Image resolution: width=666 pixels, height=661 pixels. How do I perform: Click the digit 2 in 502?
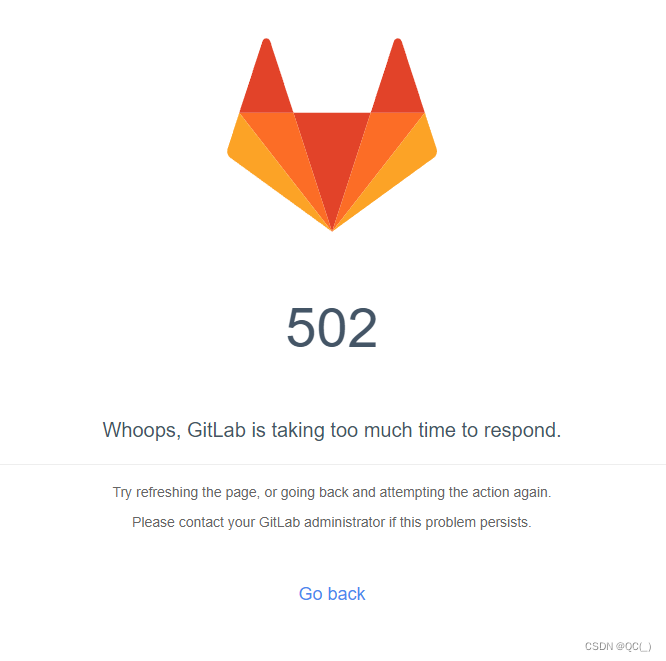363,327
